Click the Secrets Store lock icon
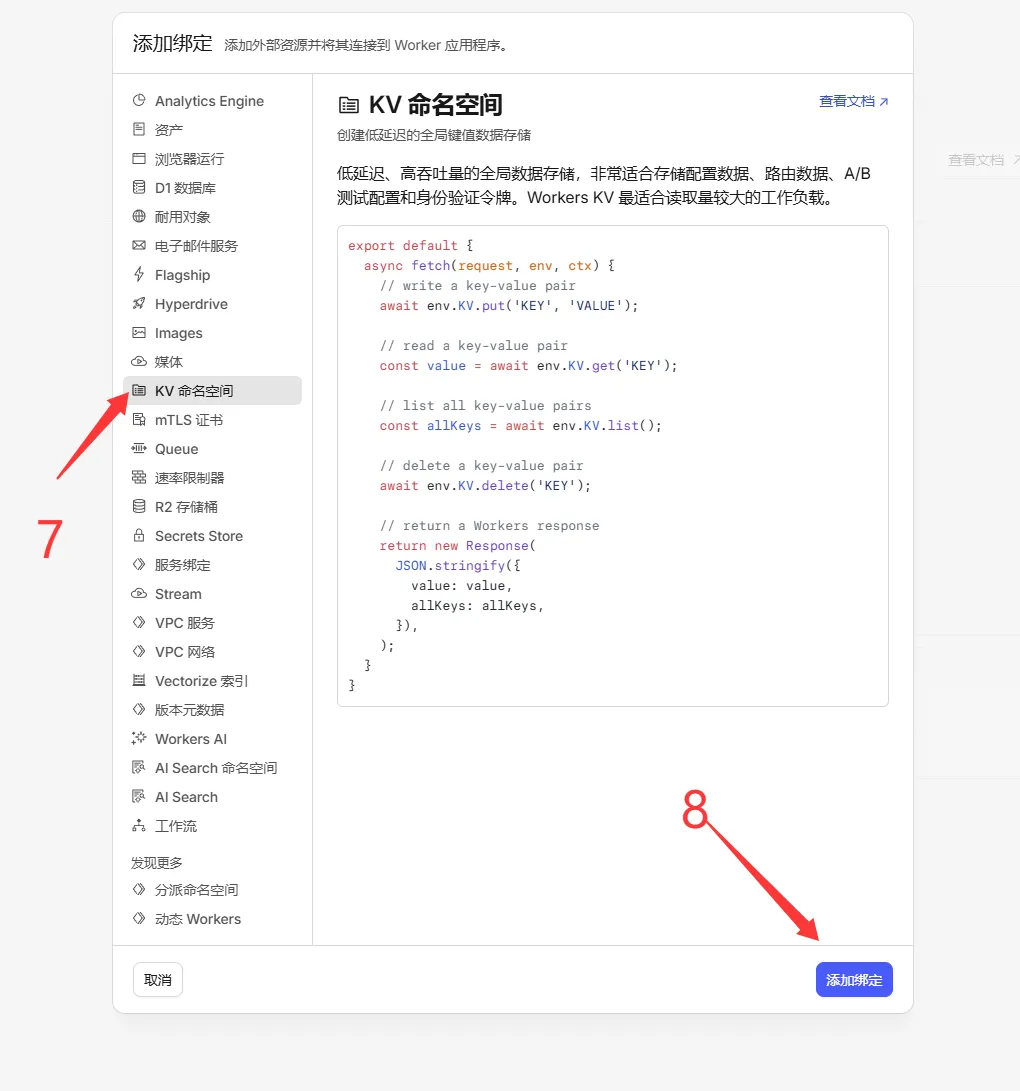1020x1091 pixels. (139, 535)
